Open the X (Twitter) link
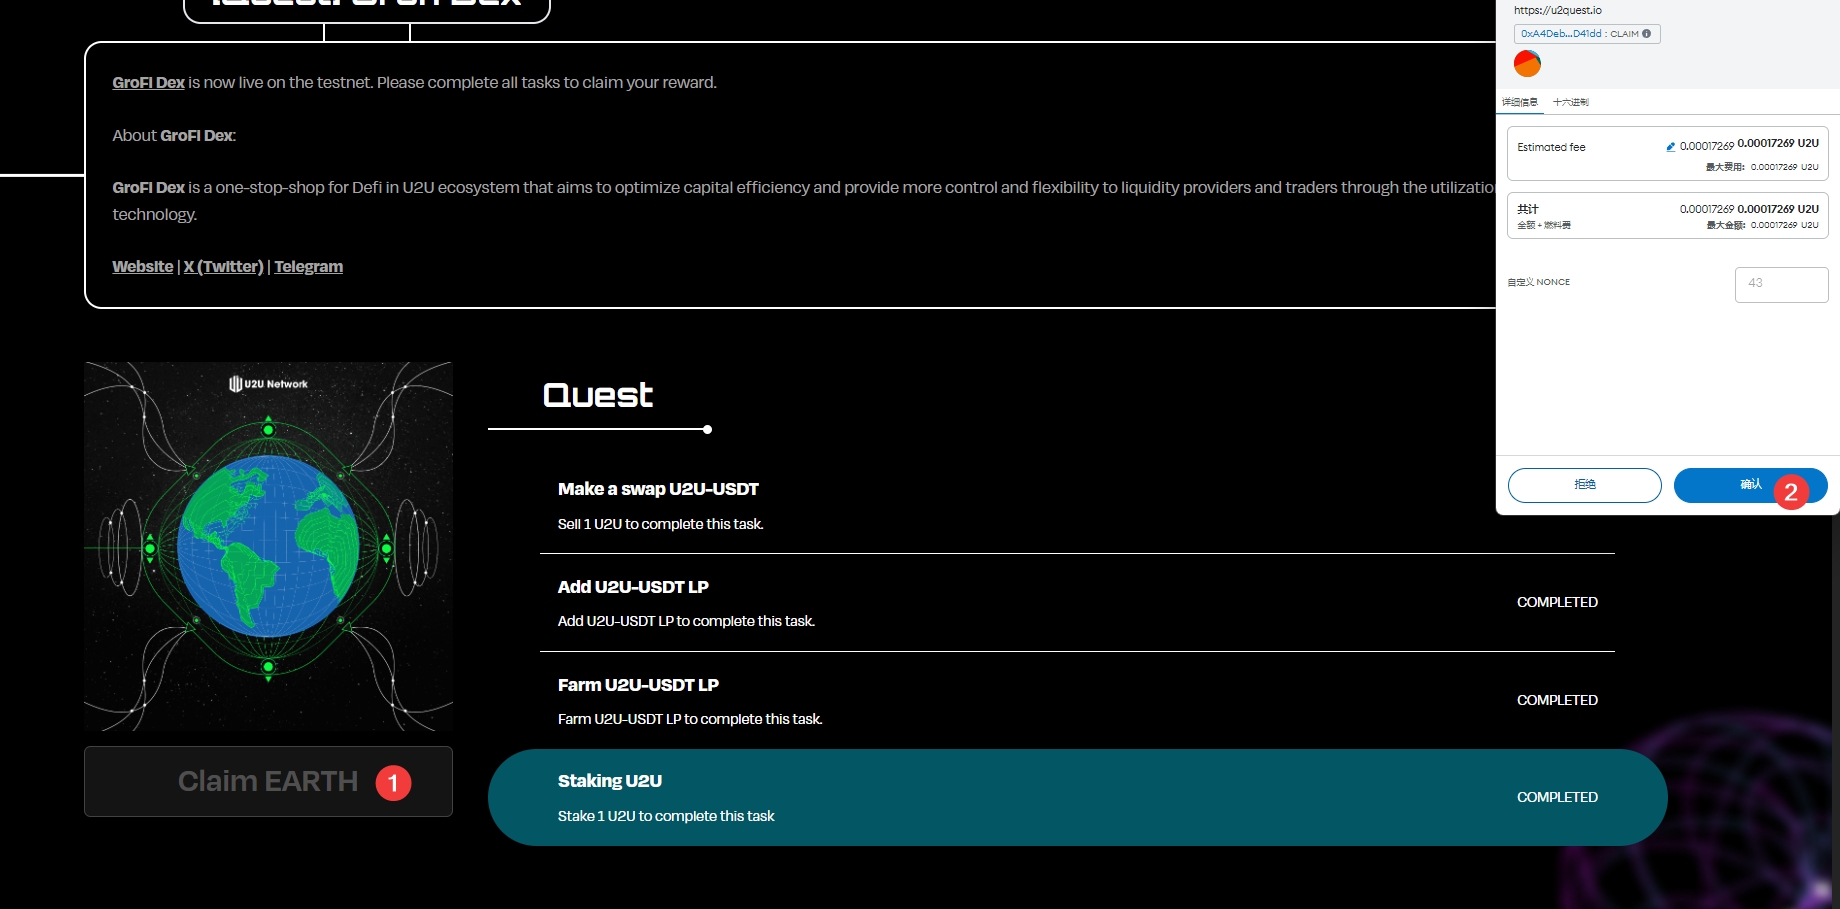Screen dimensions: 1840x909 (x=223, y=267)
